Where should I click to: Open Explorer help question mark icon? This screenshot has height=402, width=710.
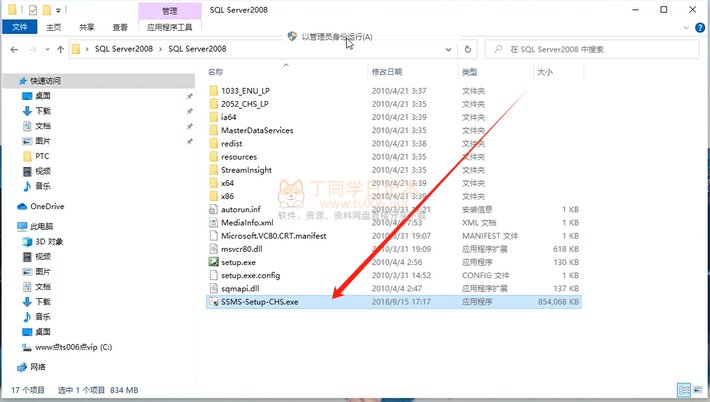(x=700, y=28)
